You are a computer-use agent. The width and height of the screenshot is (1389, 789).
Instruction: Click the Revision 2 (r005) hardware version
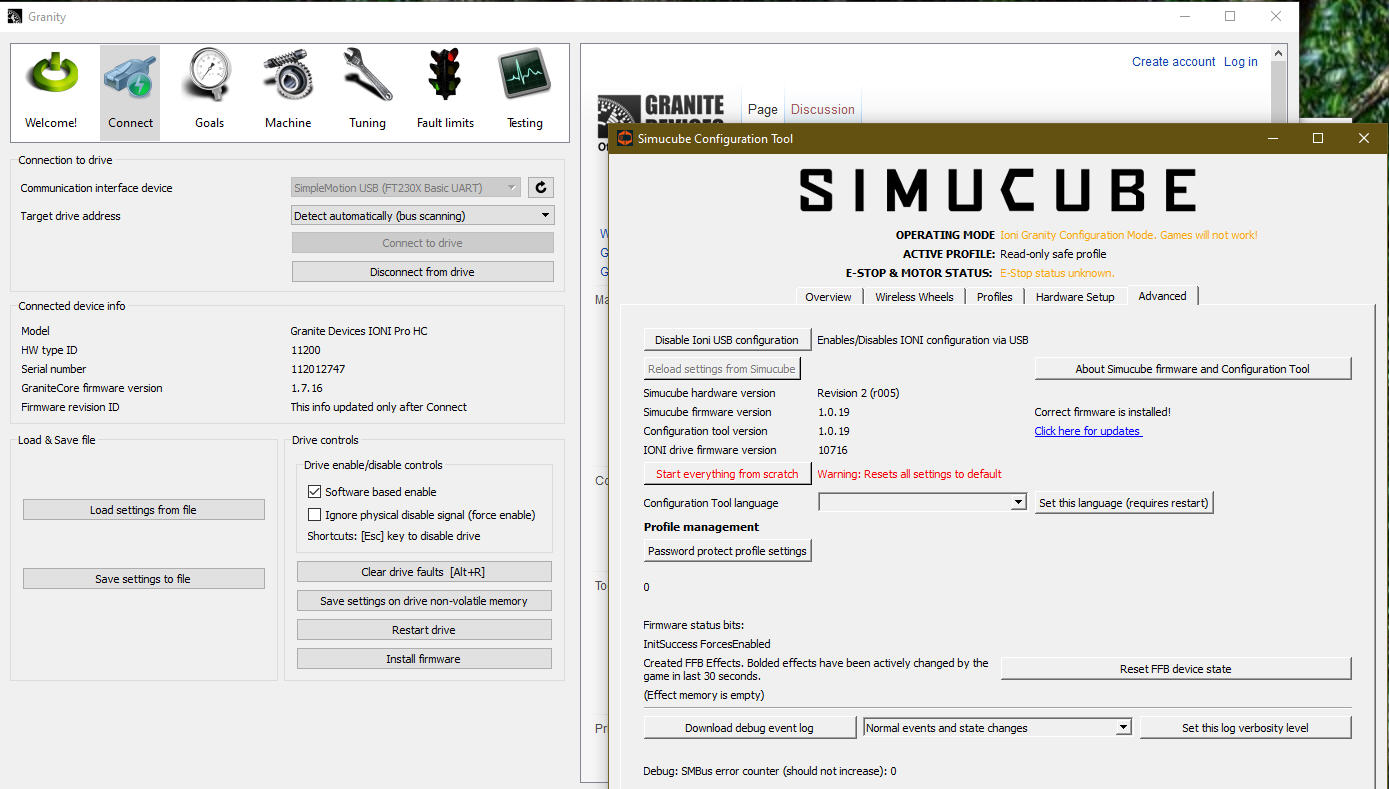858,393
